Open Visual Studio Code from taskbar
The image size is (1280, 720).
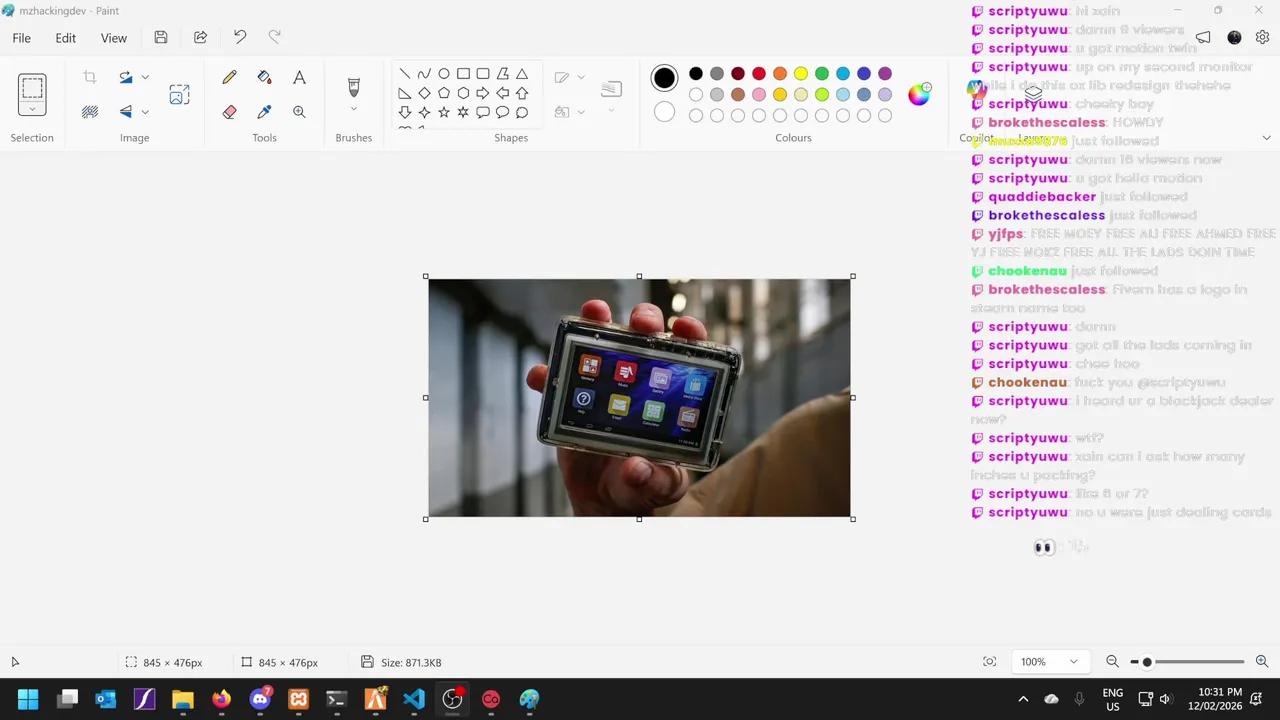[414, 699]
